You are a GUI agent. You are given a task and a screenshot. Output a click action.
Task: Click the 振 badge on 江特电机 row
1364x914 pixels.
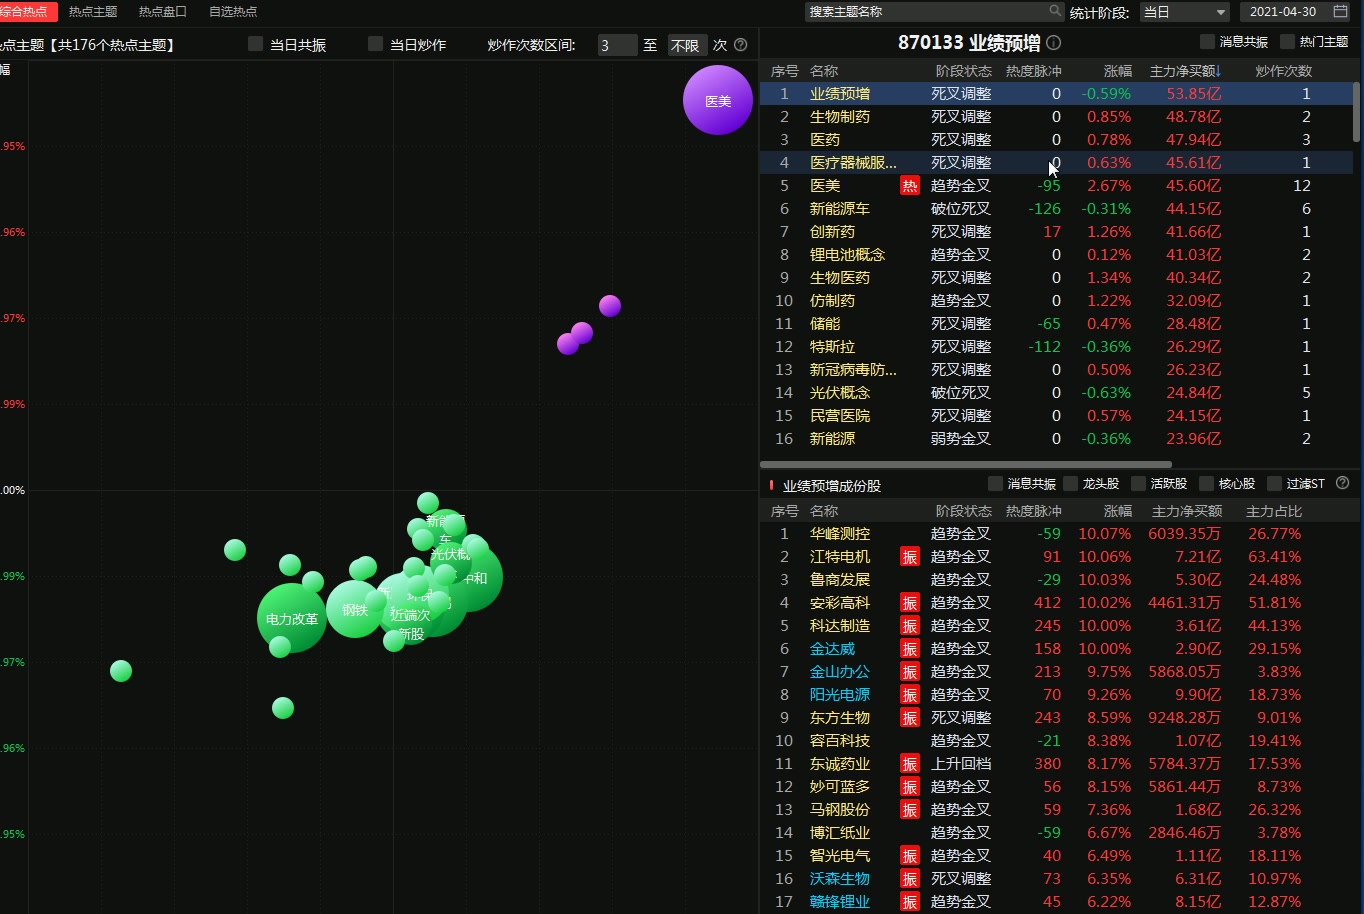click(x=910, y=557)
